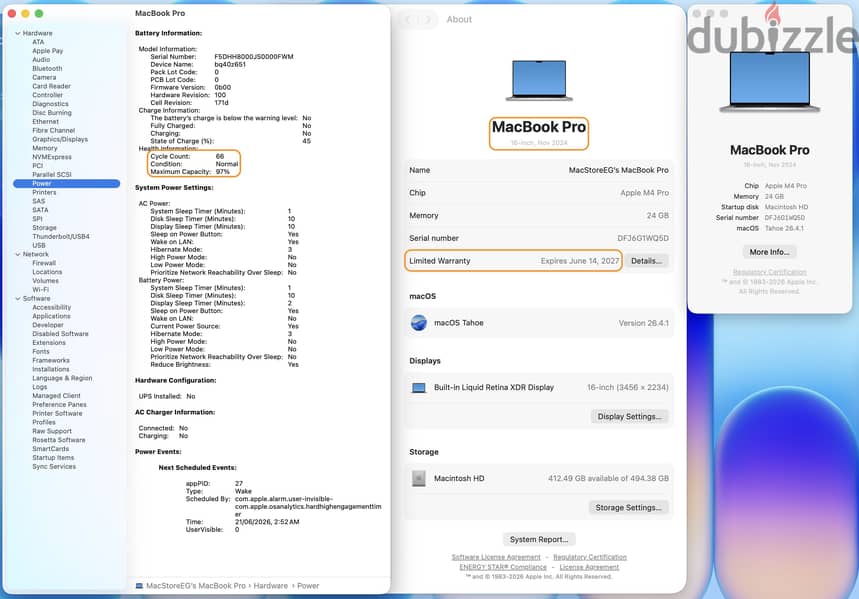
Task: Select Sync Services in sidebar
Action: (x=54, y=466)
